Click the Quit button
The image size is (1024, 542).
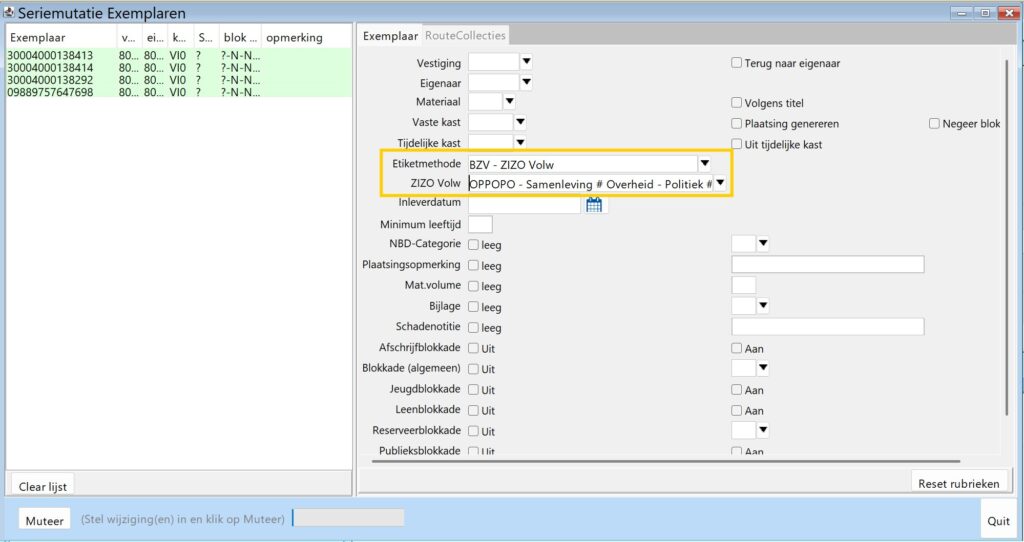997,520
